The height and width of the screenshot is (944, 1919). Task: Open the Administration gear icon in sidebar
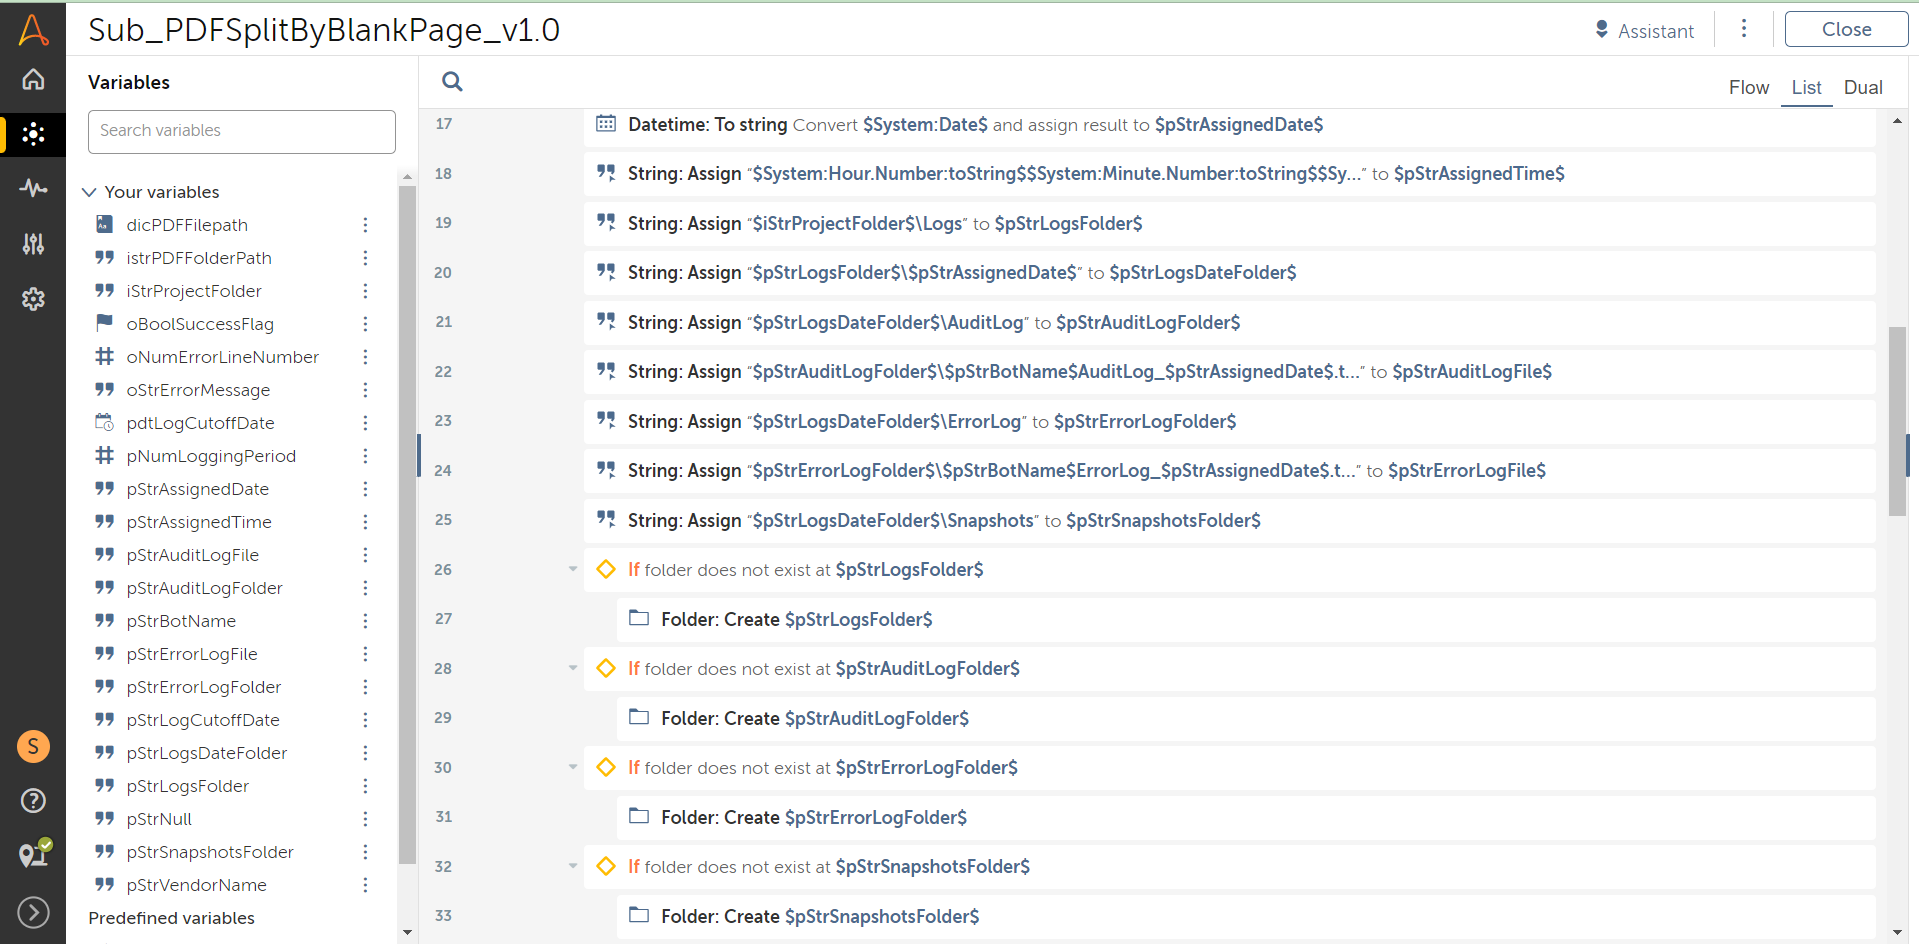(33, 299)
